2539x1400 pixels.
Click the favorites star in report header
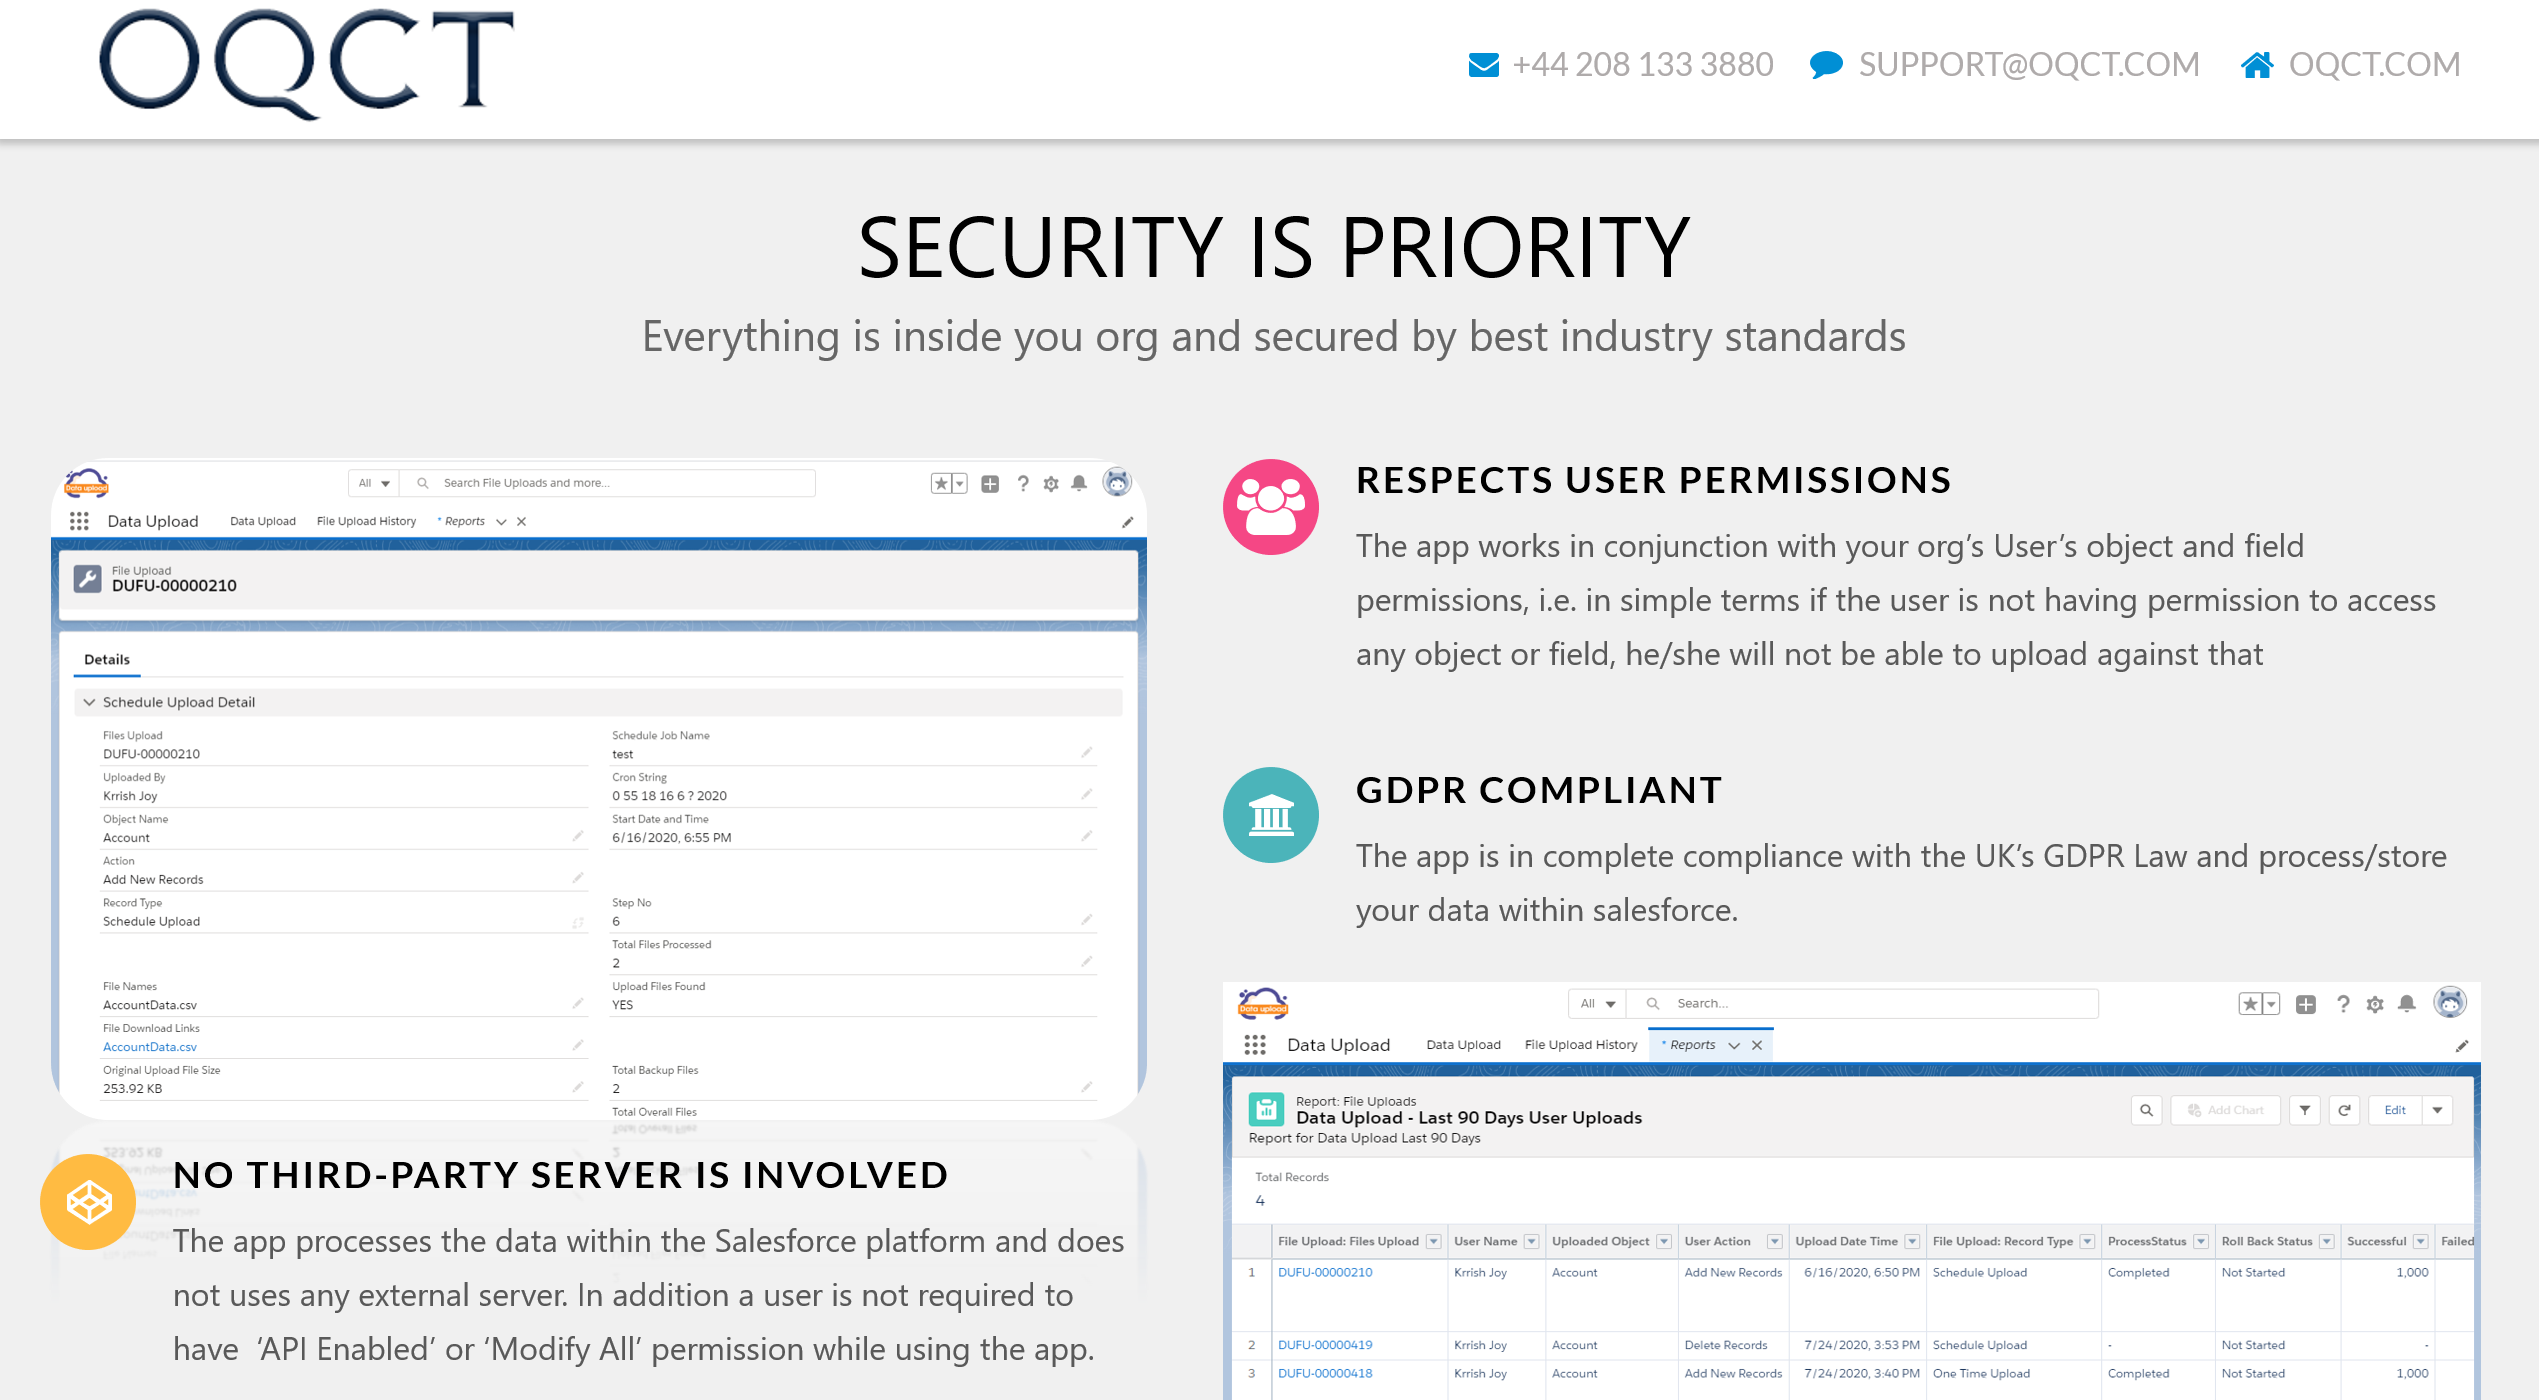click(2249, 1004)
